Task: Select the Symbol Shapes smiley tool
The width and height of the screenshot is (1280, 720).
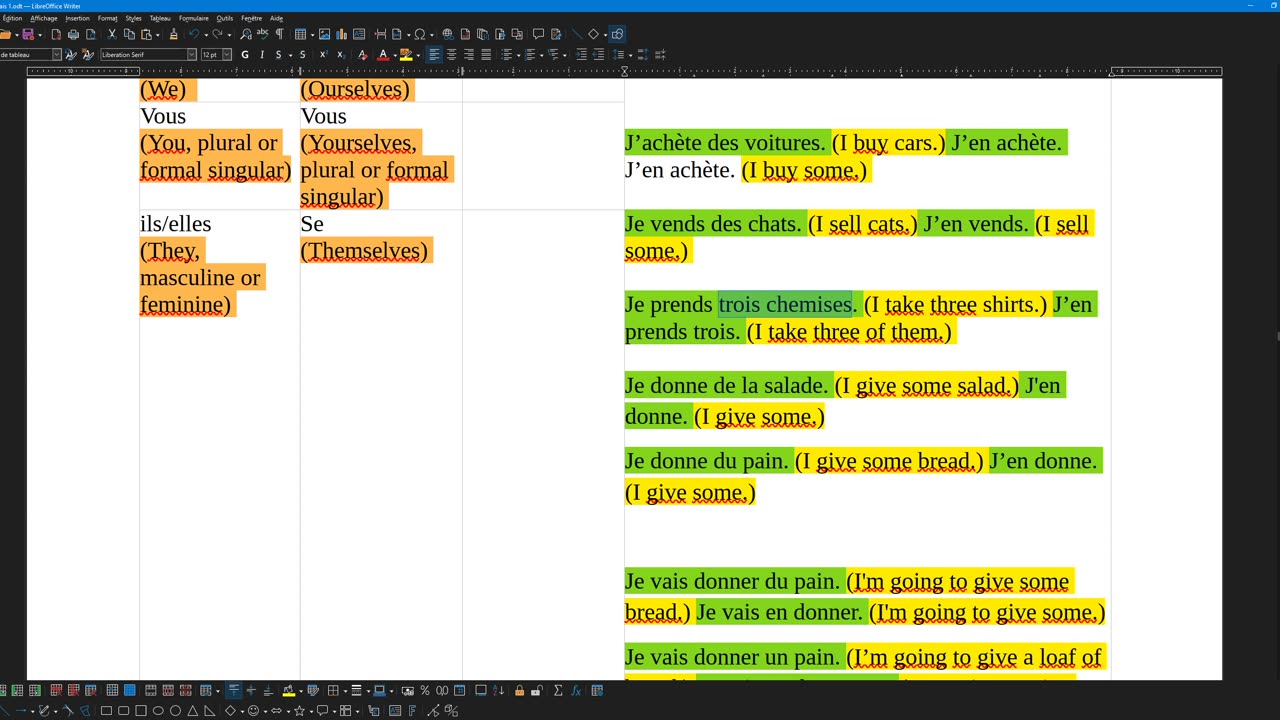Action: [x=253, y=711]
